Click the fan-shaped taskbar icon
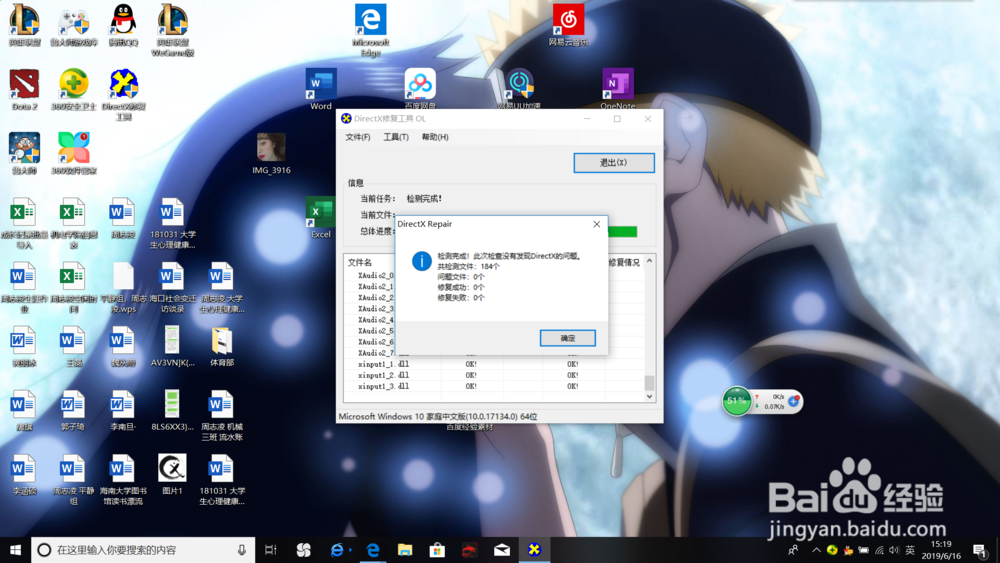Image resolution: width=1000 pixels, height=563 pixels. (304, 550)
